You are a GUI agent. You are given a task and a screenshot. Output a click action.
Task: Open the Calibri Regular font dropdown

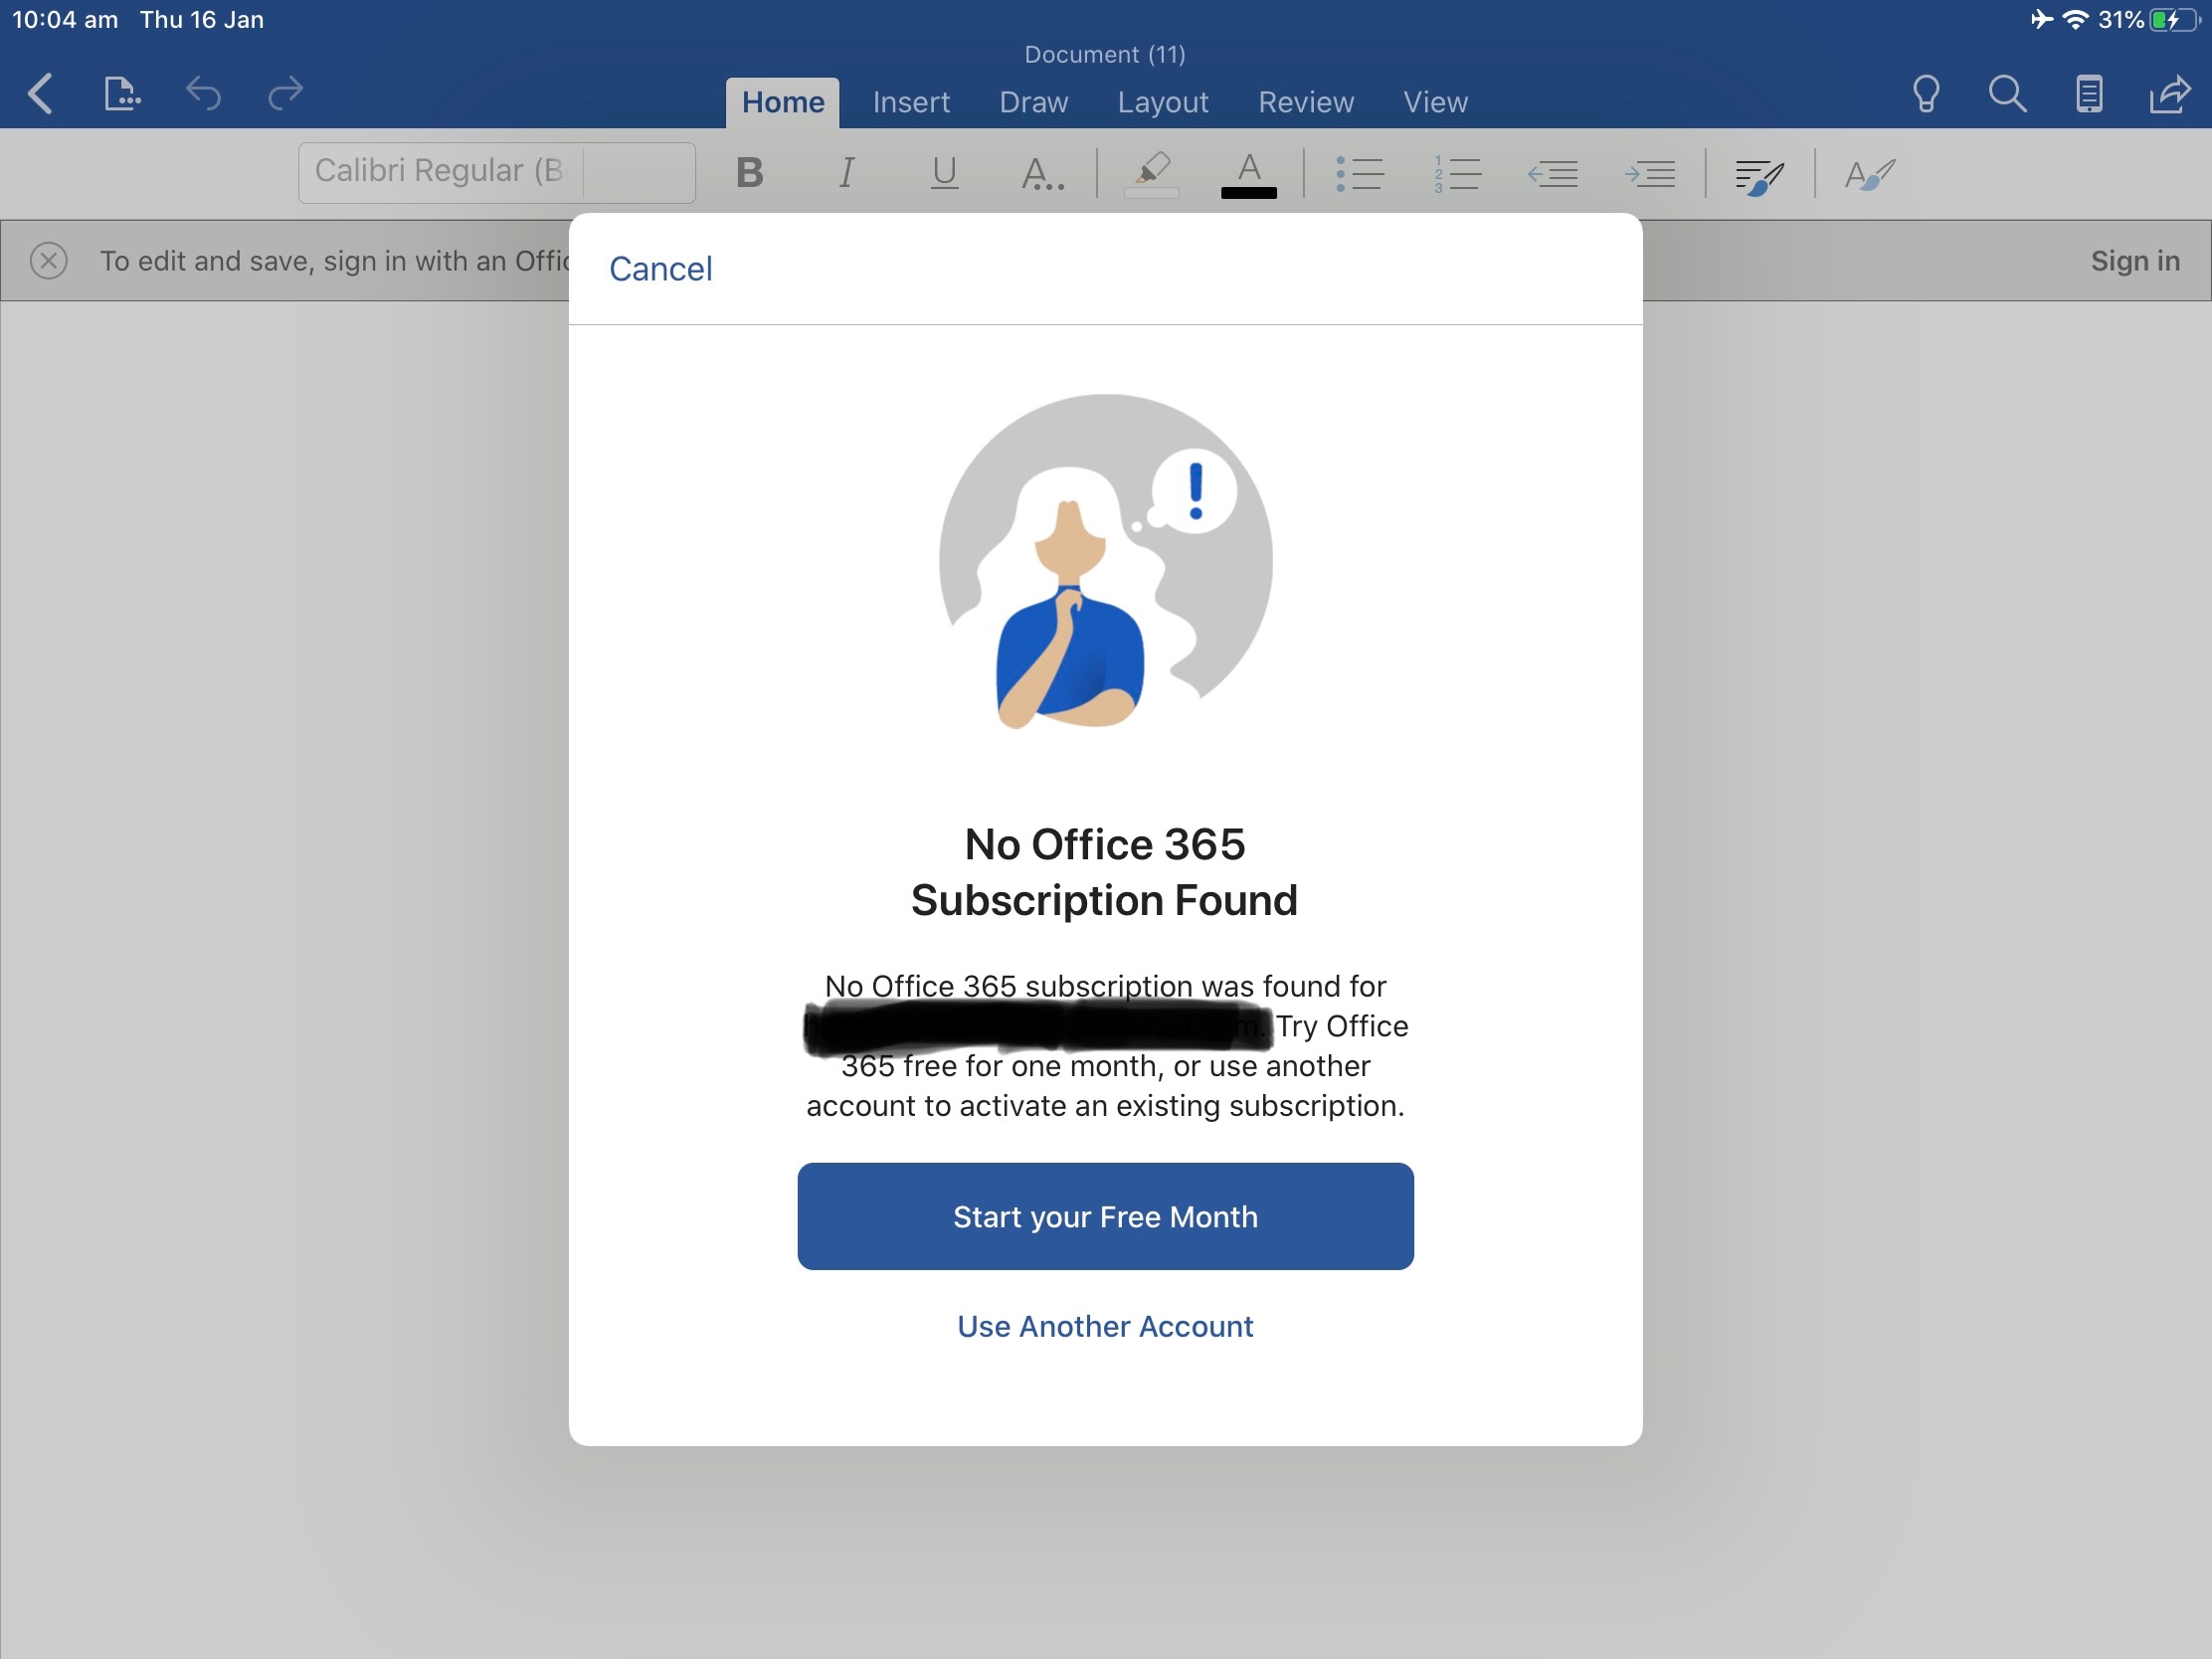coord(440,172)
